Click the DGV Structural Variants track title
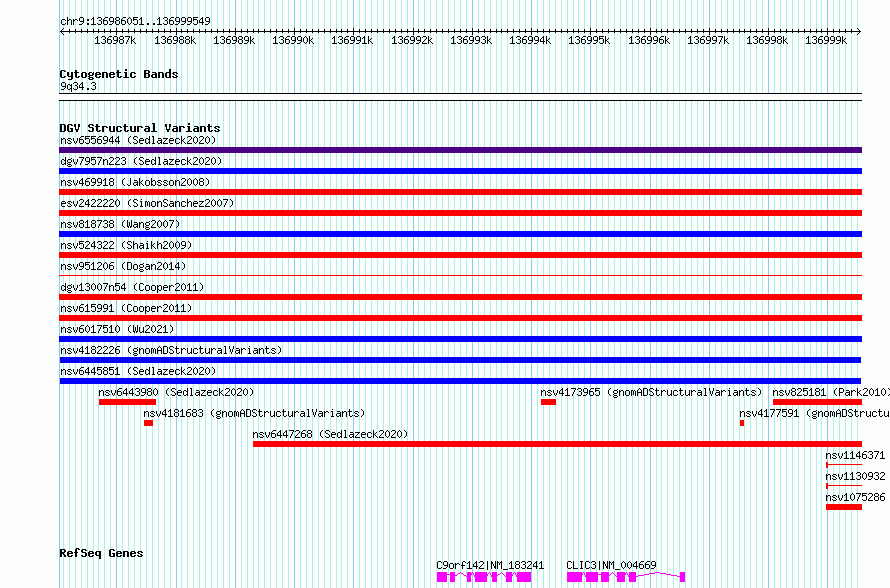Viewport: 890px width, 588px height. coord(140,128)
